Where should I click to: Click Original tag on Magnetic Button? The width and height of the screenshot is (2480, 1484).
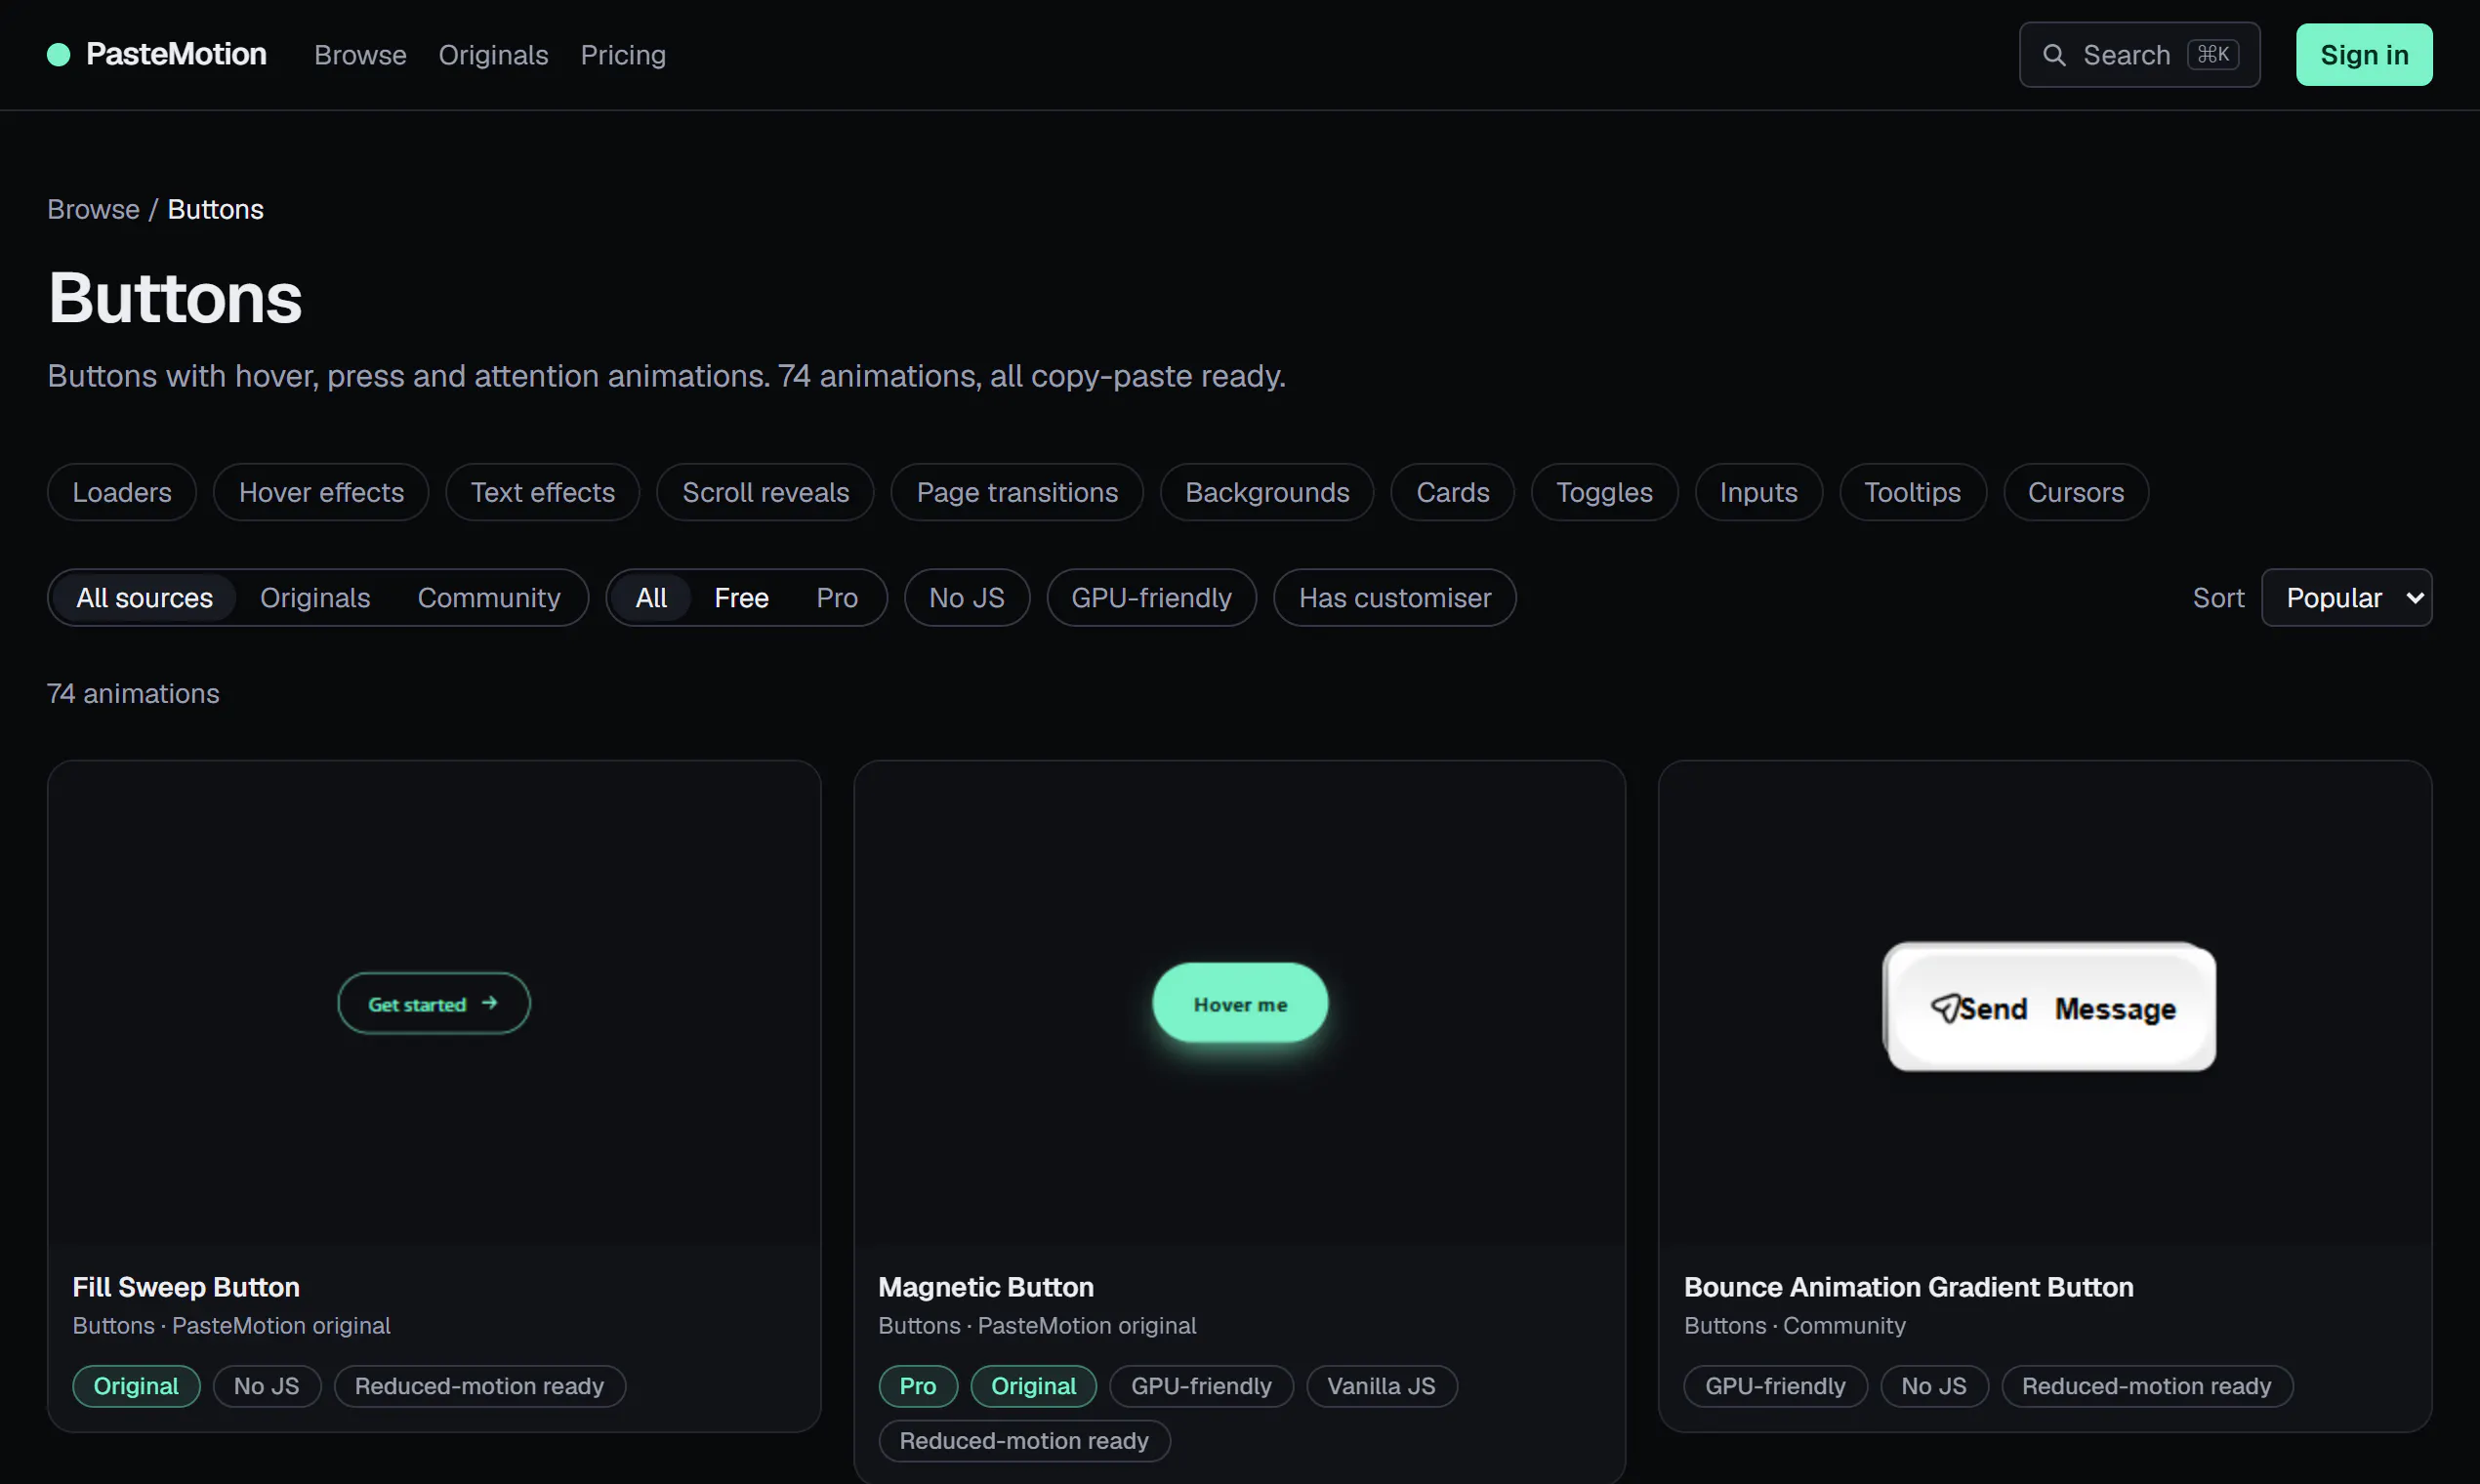coord(1033,1386)
